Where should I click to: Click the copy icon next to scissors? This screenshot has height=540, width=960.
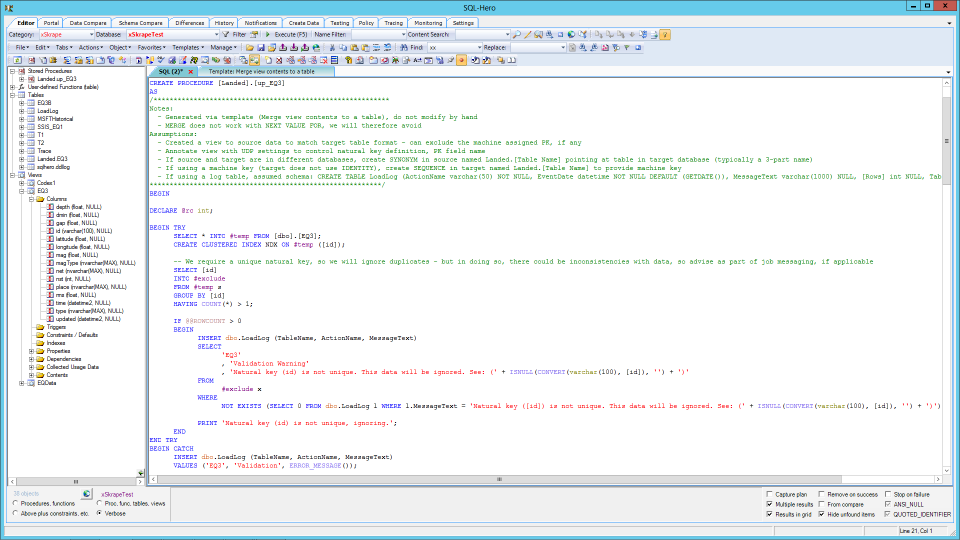[x=343, y=47]
